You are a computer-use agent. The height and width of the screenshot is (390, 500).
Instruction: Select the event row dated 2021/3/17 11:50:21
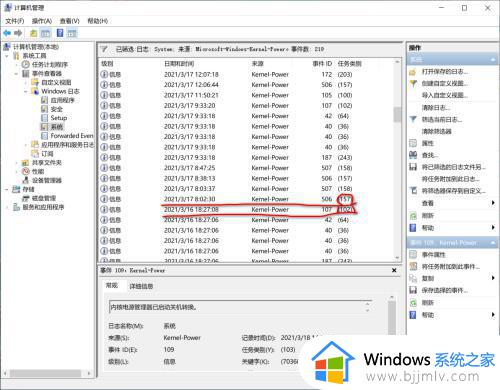coord(247,95)
